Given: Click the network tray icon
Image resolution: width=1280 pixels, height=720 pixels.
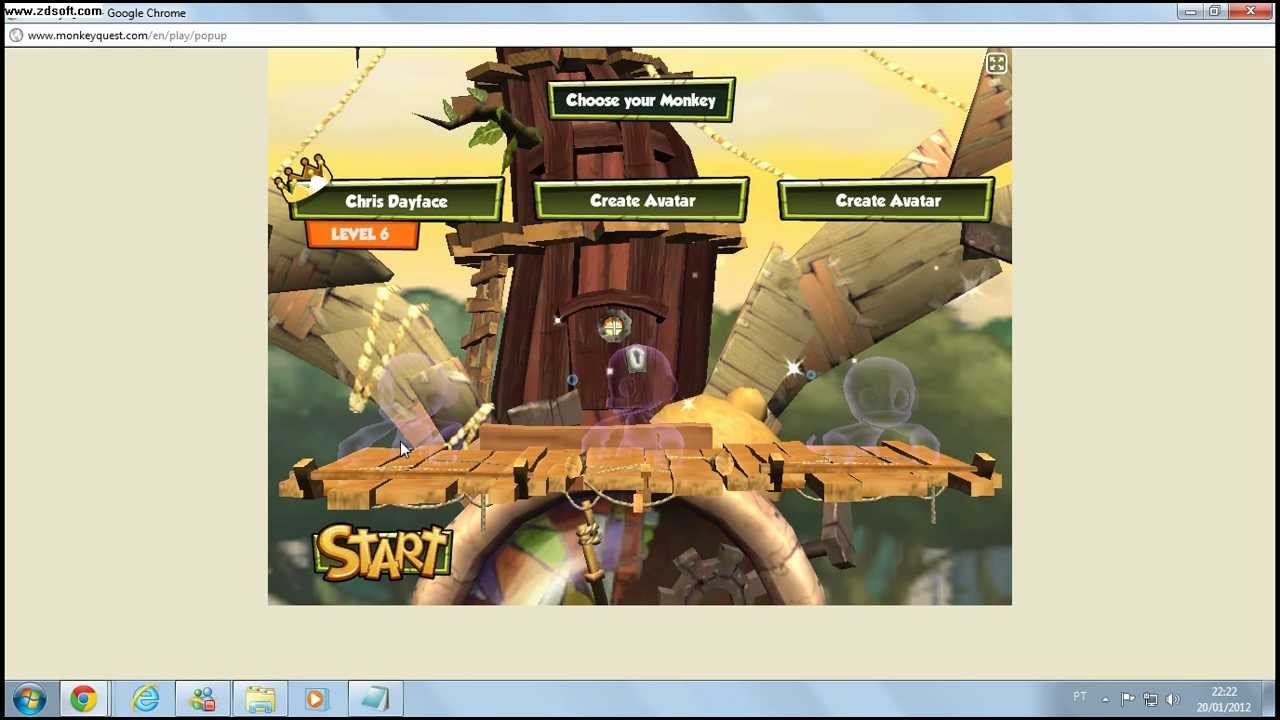Looking at the screenshot, I should click(1150, 699).
